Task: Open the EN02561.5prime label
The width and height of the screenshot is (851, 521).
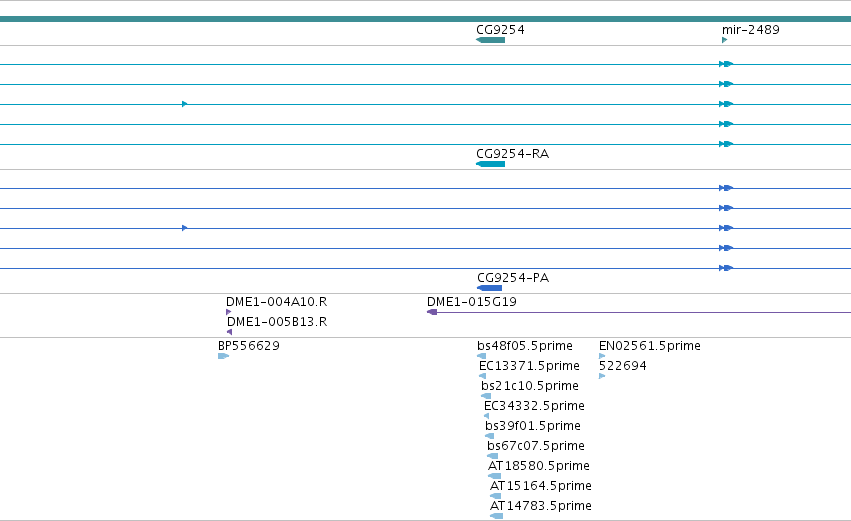Action: (650, 346)
